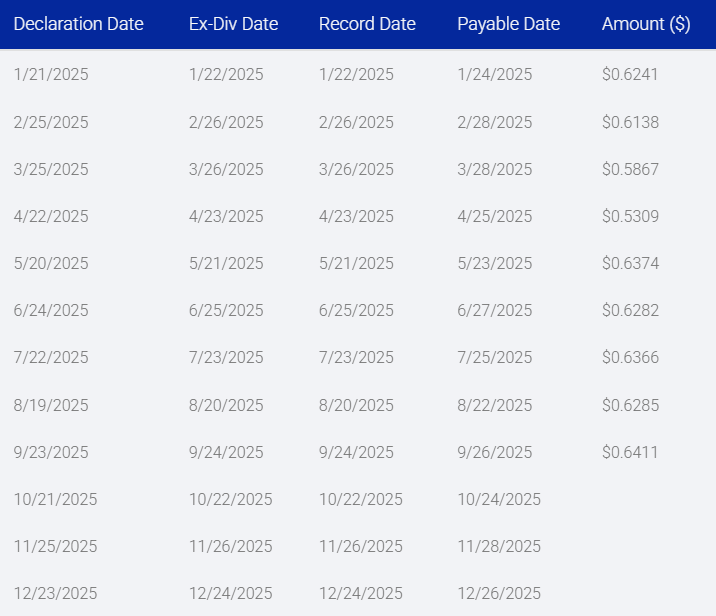Select declaration date 2/25/2025
The width and height of the screenshot is (716, 616).
(x=51, y=122)
